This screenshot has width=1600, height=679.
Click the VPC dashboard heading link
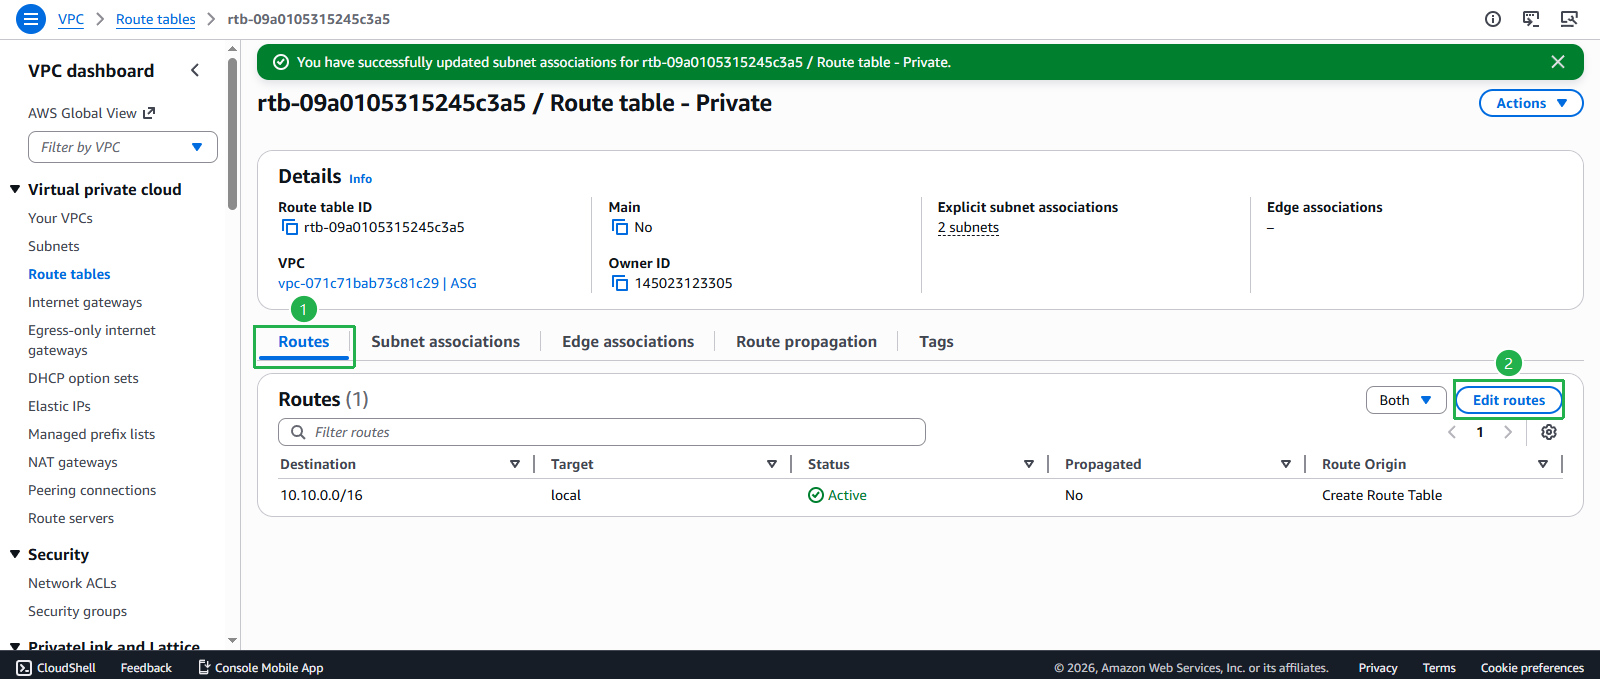[91, 71]
